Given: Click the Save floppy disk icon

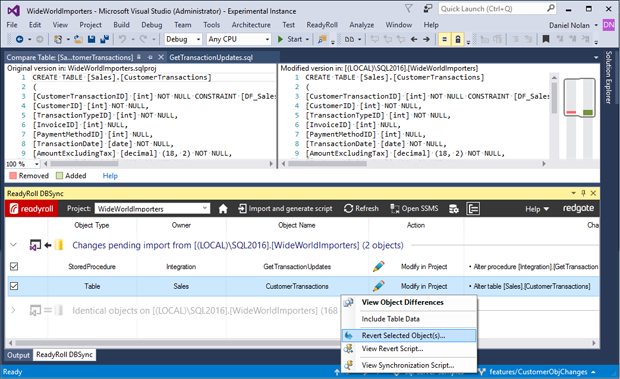Looking at the screenshot, I should (91, 39).
